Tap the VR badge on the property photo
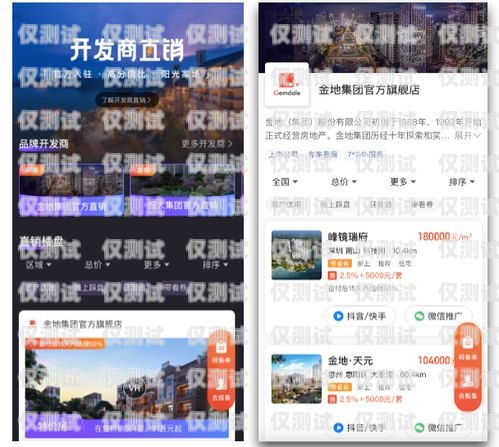The height and width of the screenshot is (447, 499). tap(134, 388)
